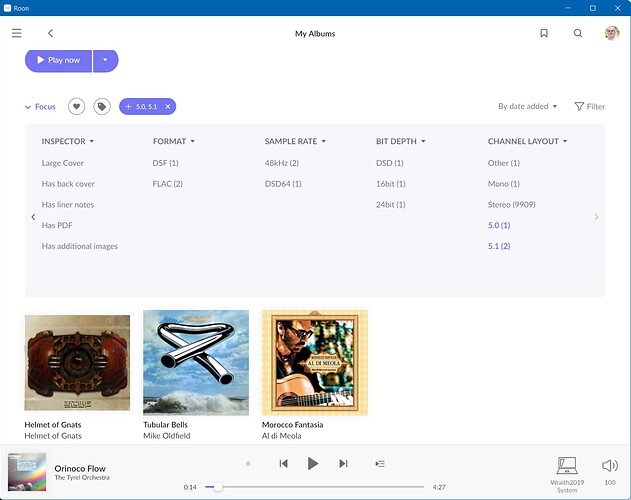Click the Play now button
Image resolution: width=631 pixels, height=500 pixels.
point(59,60)
